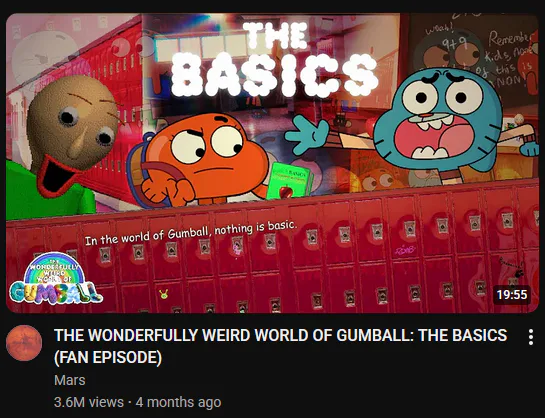
Task: Click the 19:55 duration badge
Action: (x=512, y=295)
